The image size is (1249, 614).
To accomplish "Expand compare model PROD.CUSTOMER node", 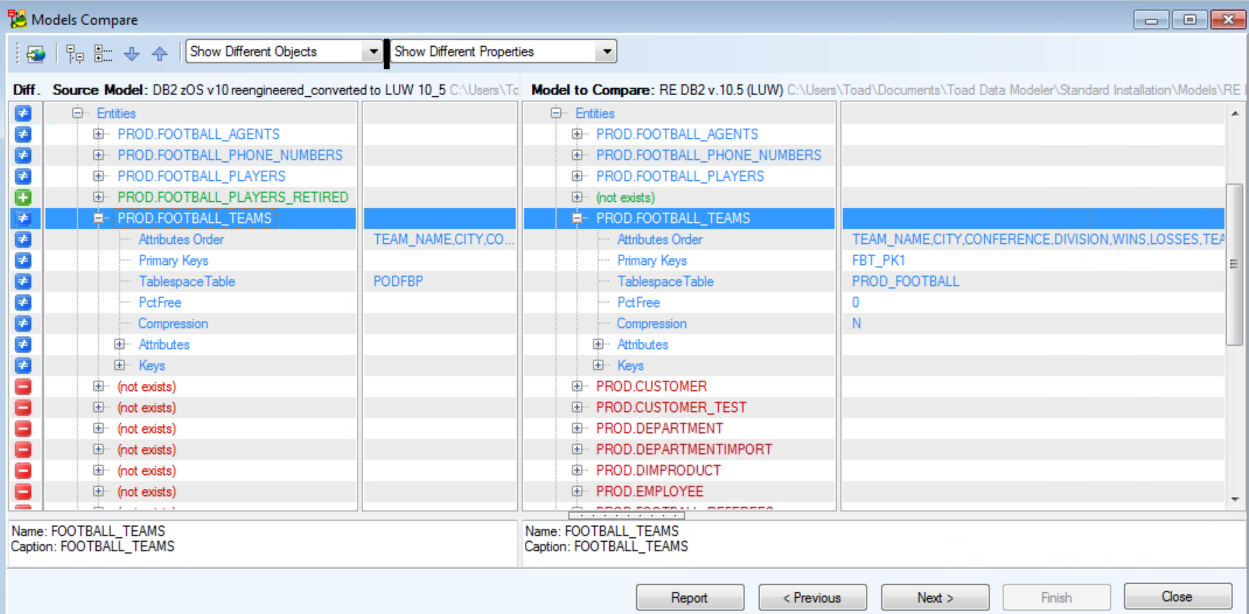I will coord(577,386).
